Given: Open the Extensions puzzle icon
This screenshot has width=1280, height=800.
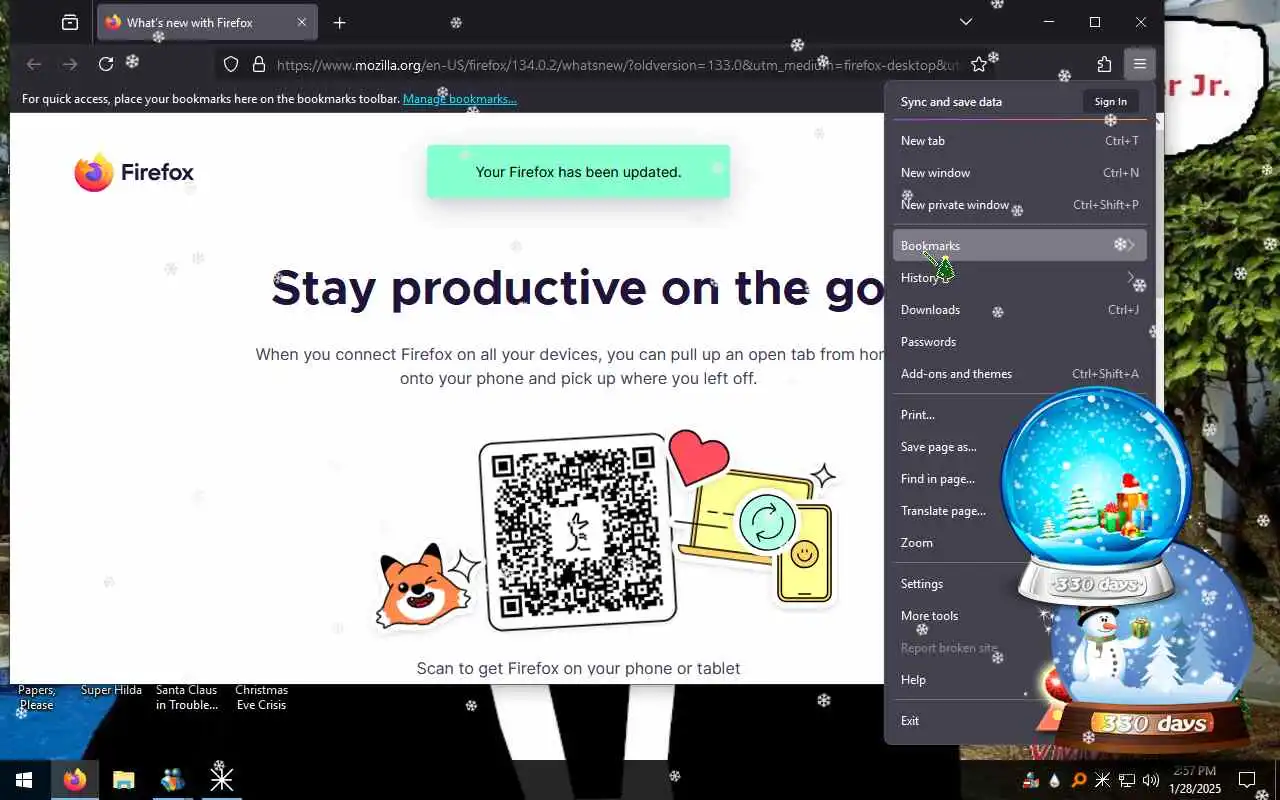Looking at the screenshot, I should (1104, 64).
